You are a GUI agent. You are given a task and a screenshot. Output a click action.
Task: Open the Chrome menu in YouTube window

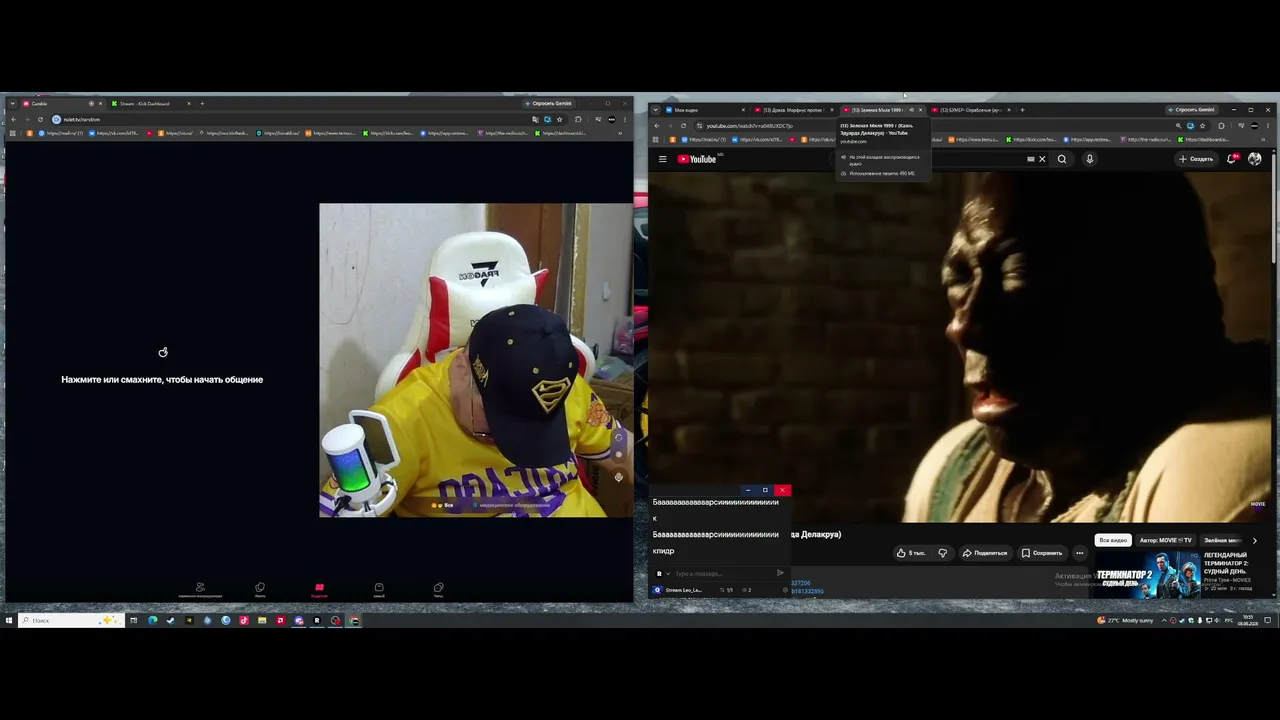pyautogui.click(x=1267, y=126)
